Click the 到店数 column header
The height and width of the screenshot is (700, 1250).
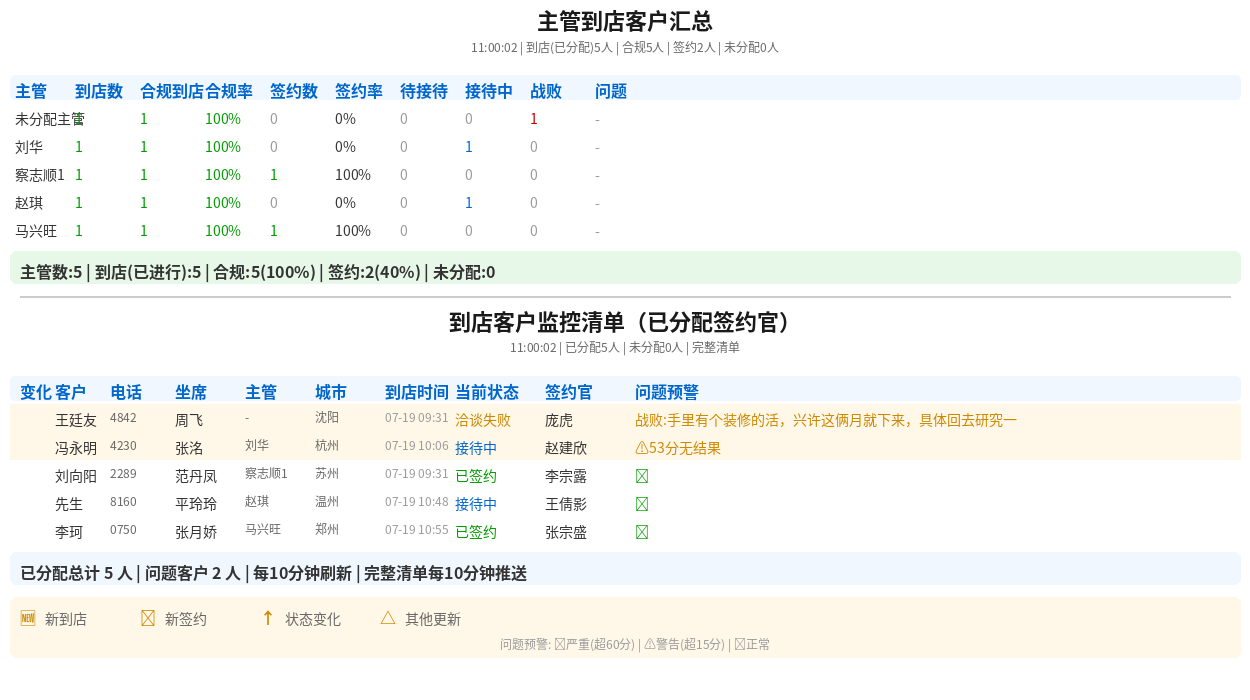tap(99, 91)
